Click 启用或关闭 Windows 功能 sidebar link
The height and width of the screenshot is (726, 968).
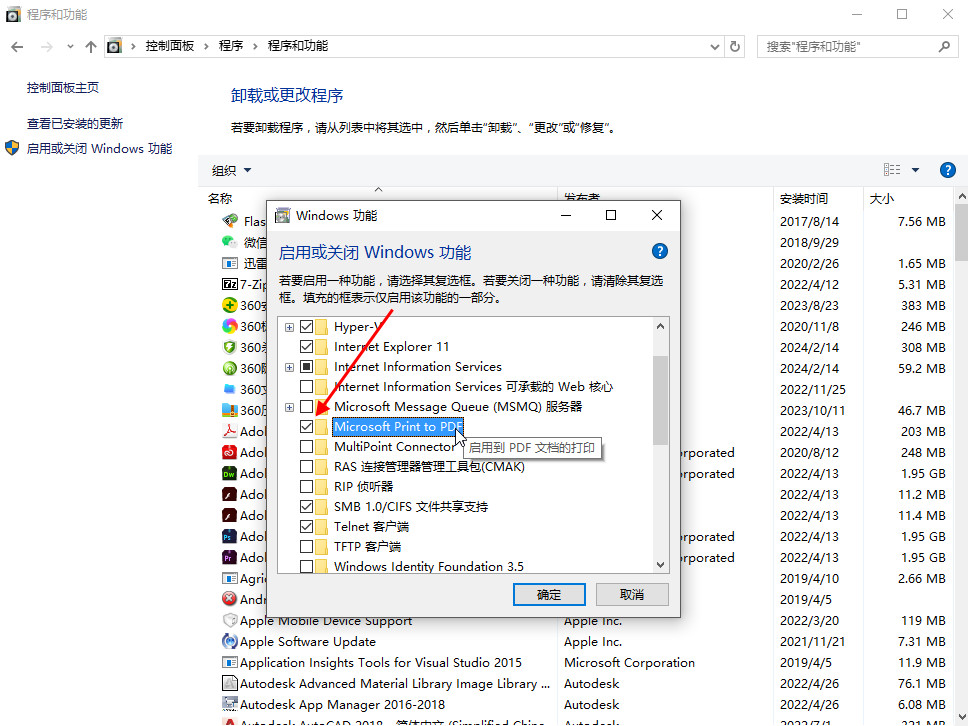coord(99,149)
